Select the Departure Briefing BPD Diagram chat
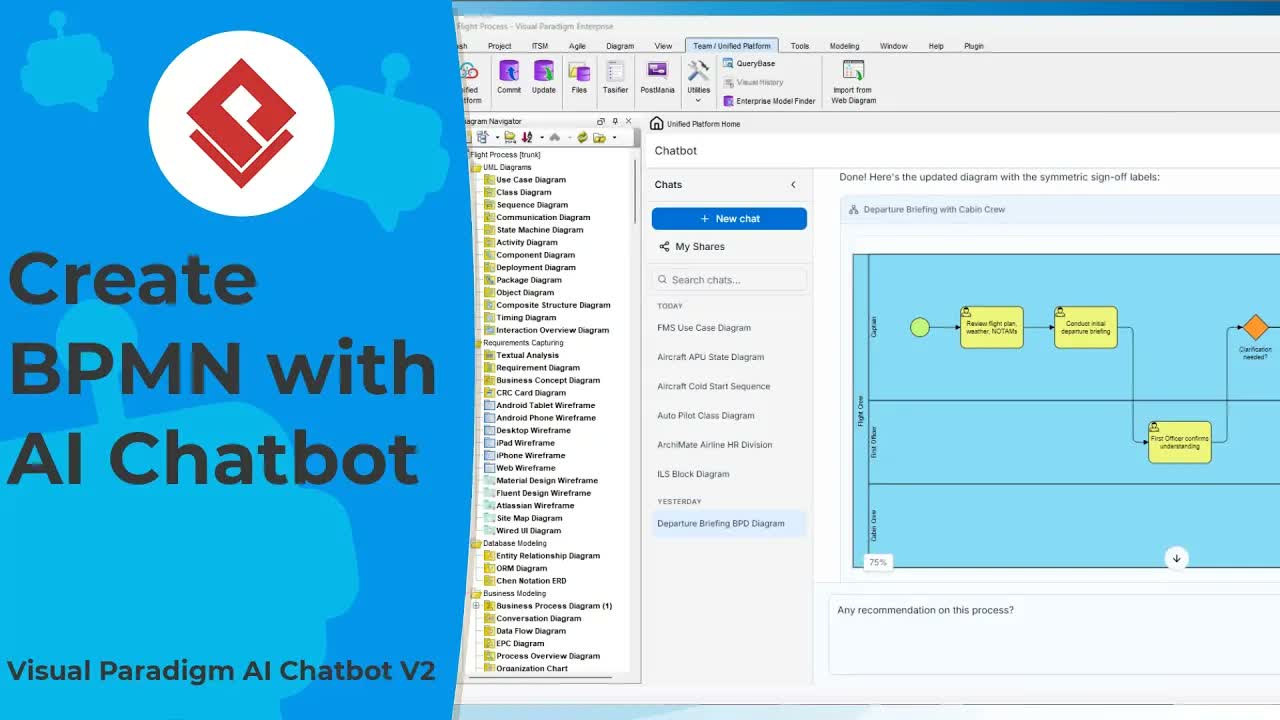 729,523
